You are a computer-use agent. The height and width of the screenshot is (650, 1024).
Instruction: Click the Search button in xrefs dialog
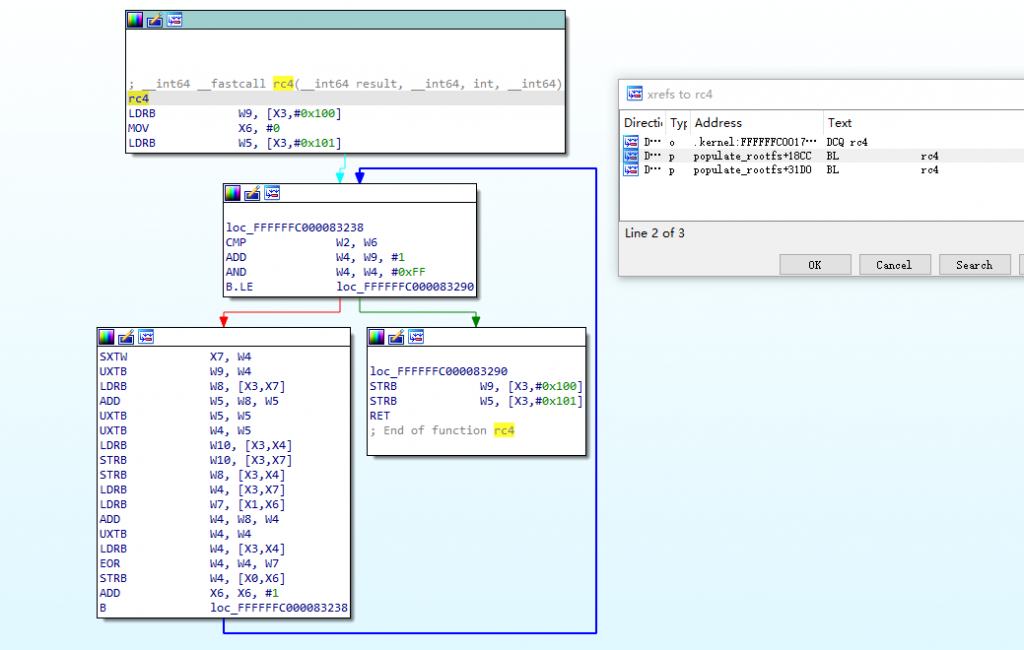pyautogui.click(x=973, y=265)
